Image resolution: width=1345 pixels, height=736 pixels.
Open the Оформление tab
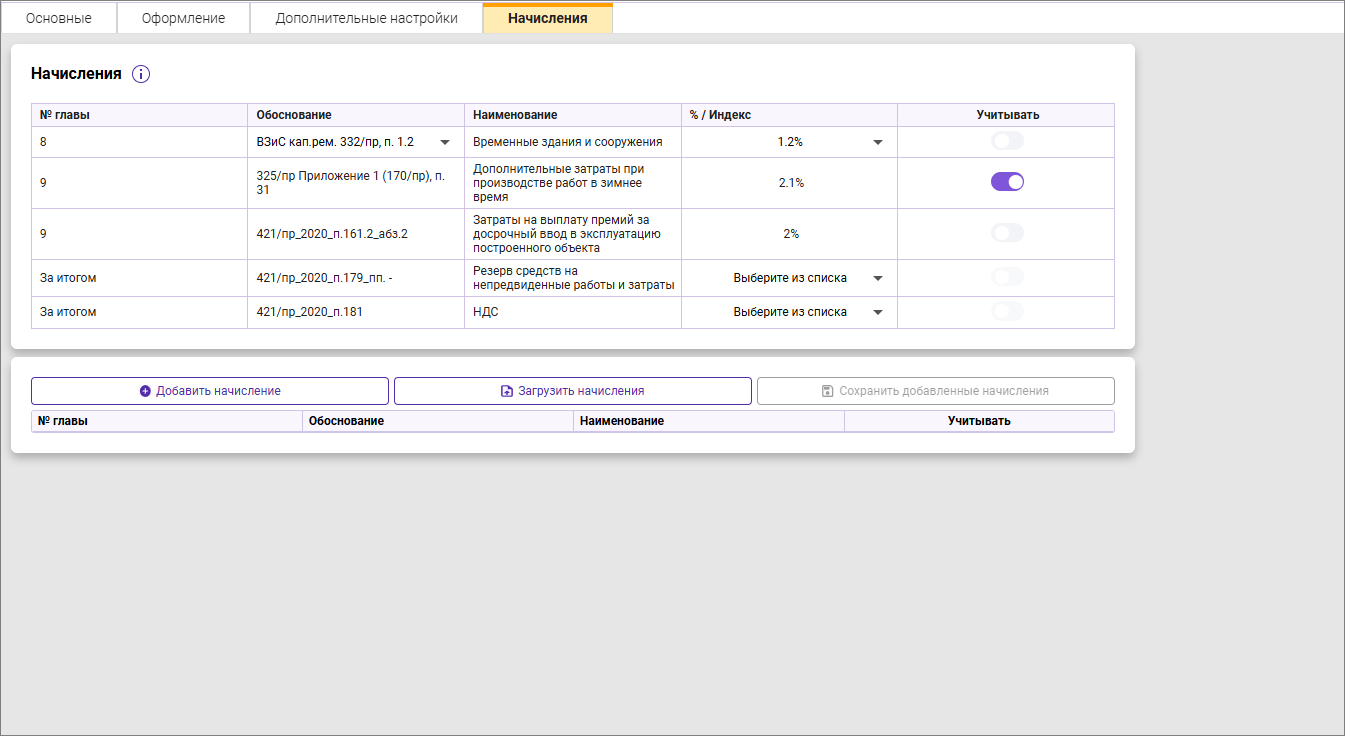pos(183,18)
